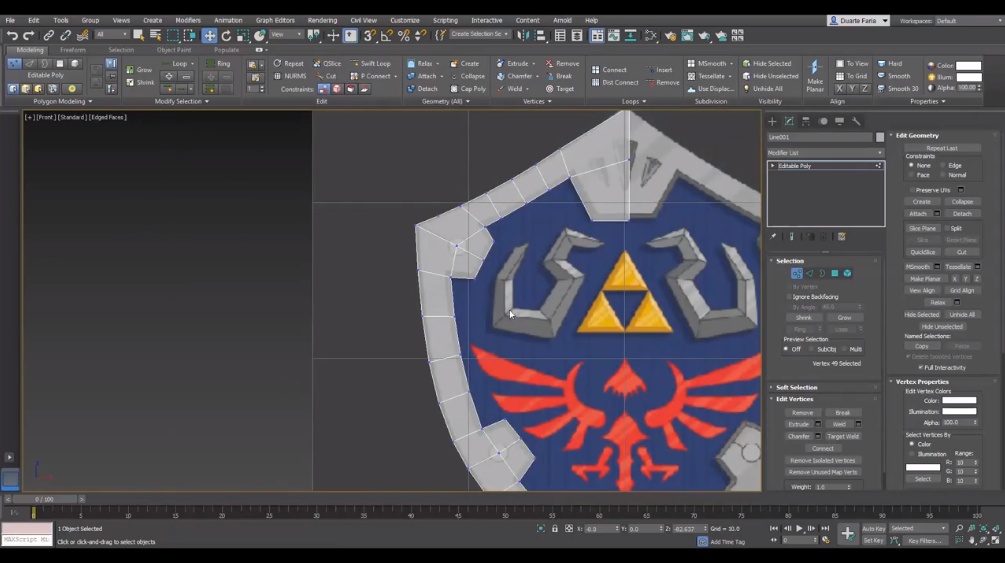Click Edit Vertex Colors Illumination swatch
Viewport: 1005px width, 563px height.
[959, 412]
